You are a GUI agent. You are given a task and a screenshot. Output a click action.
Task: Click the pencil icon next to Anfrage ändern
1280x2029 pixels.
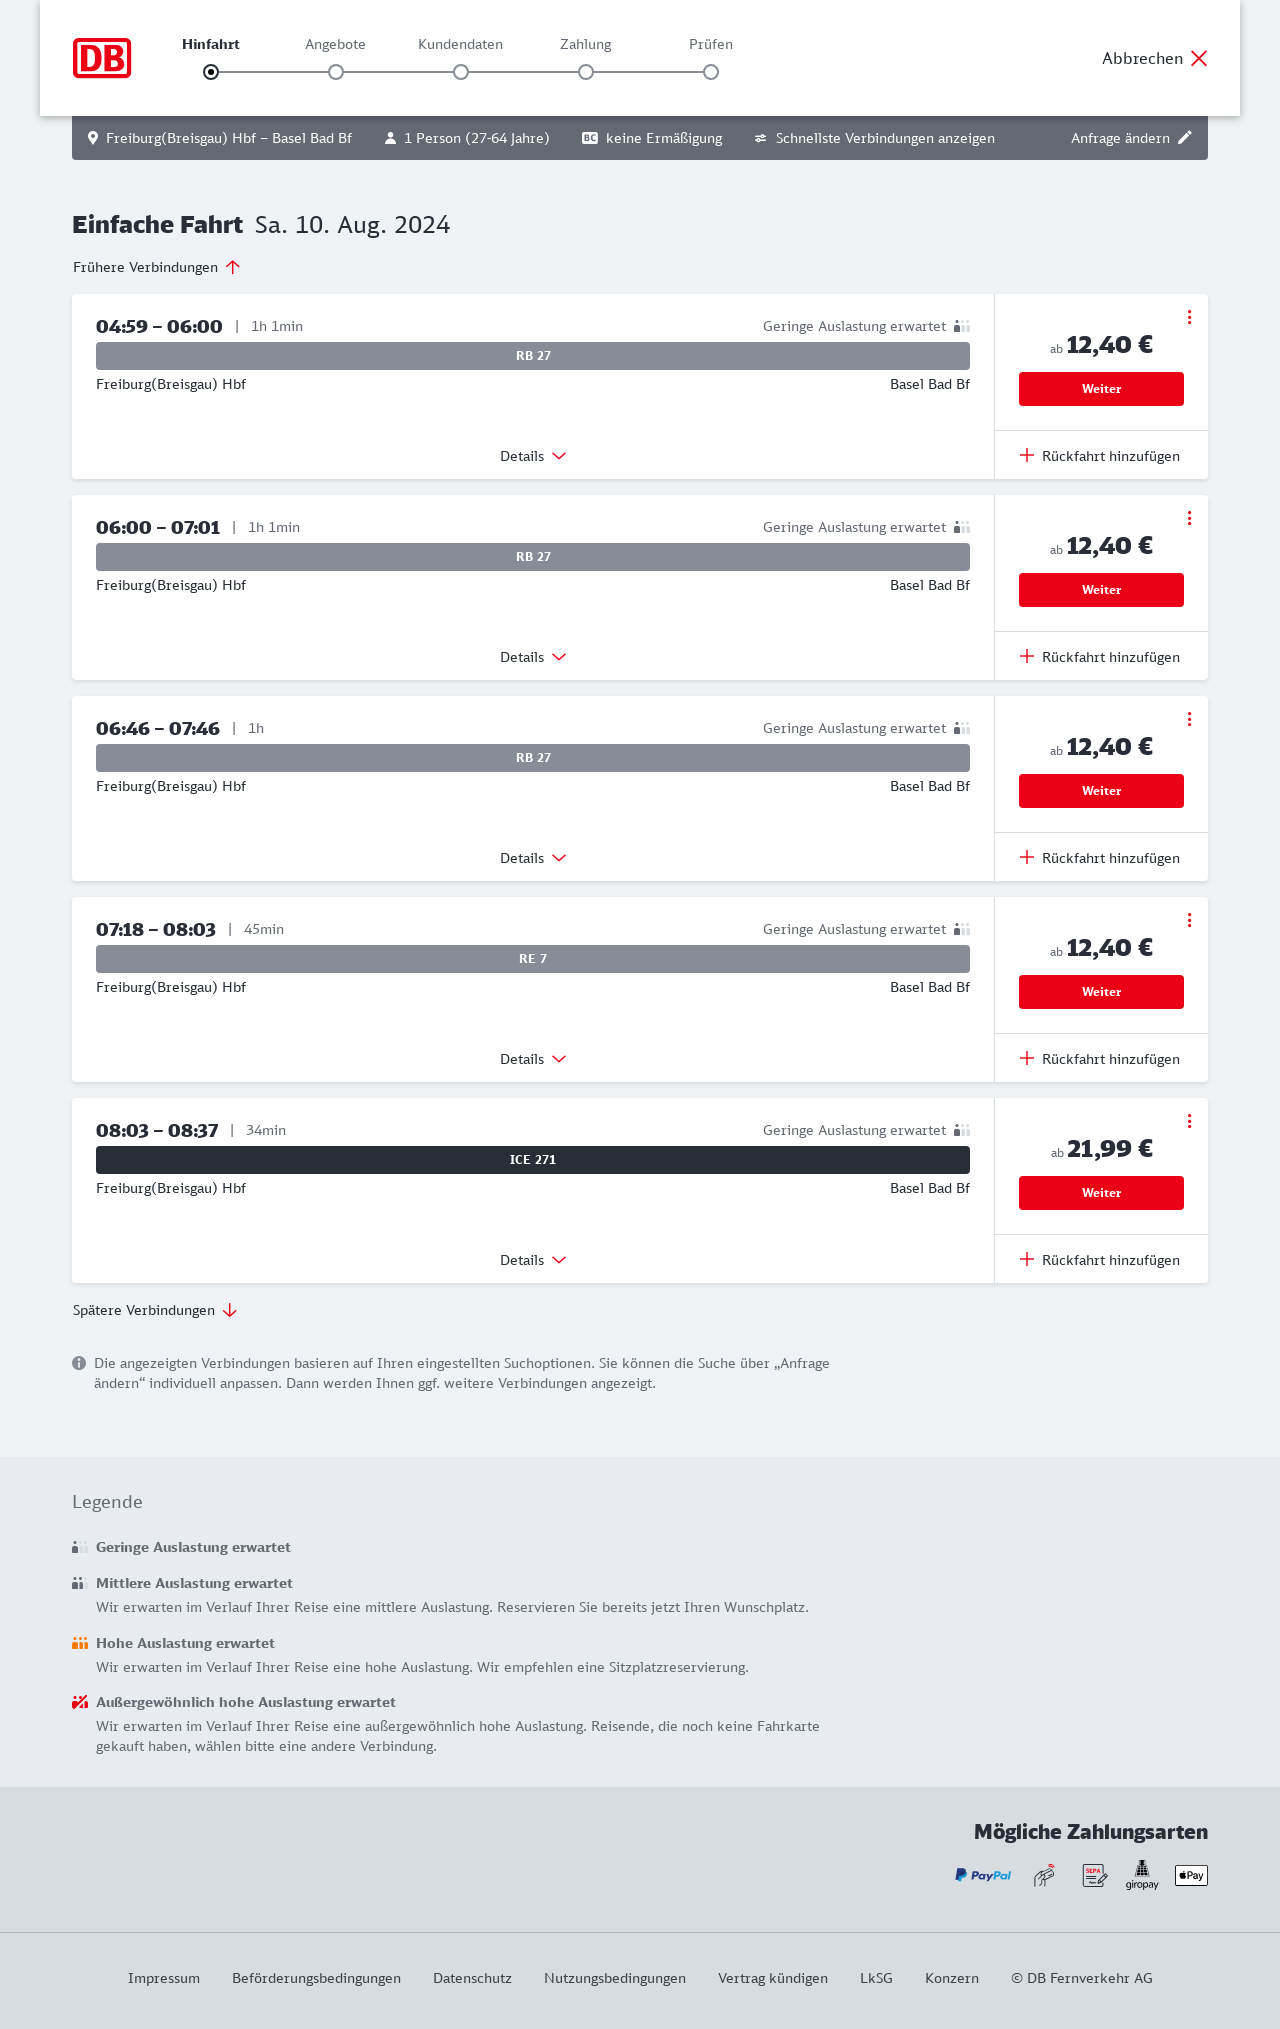(1185, 138)
